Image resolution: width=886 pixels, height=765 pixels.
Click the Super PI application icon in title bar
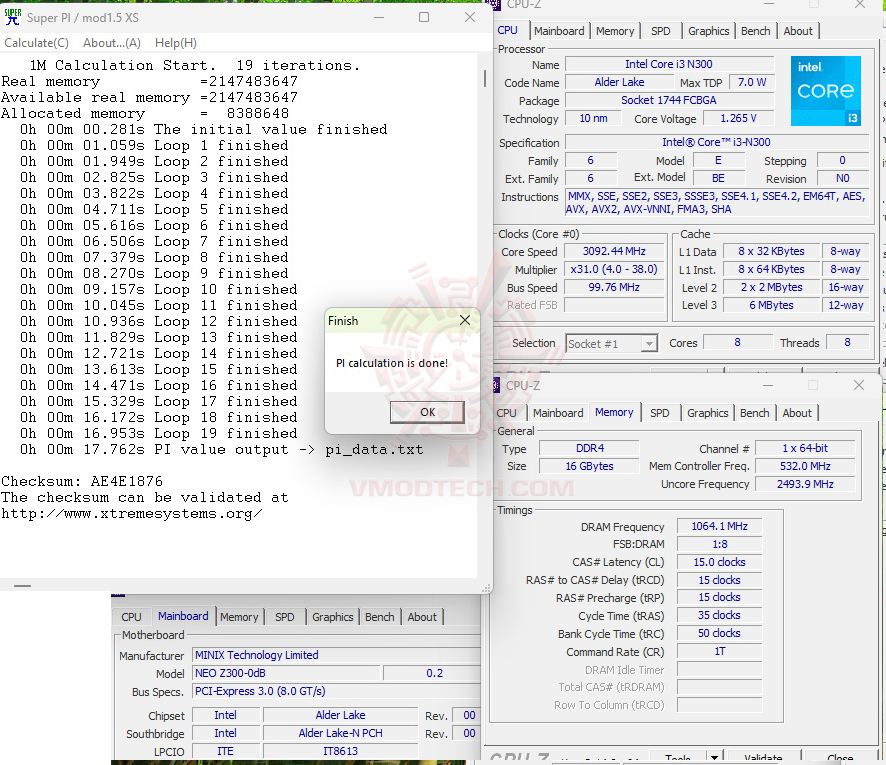click(x=12, y=17)
